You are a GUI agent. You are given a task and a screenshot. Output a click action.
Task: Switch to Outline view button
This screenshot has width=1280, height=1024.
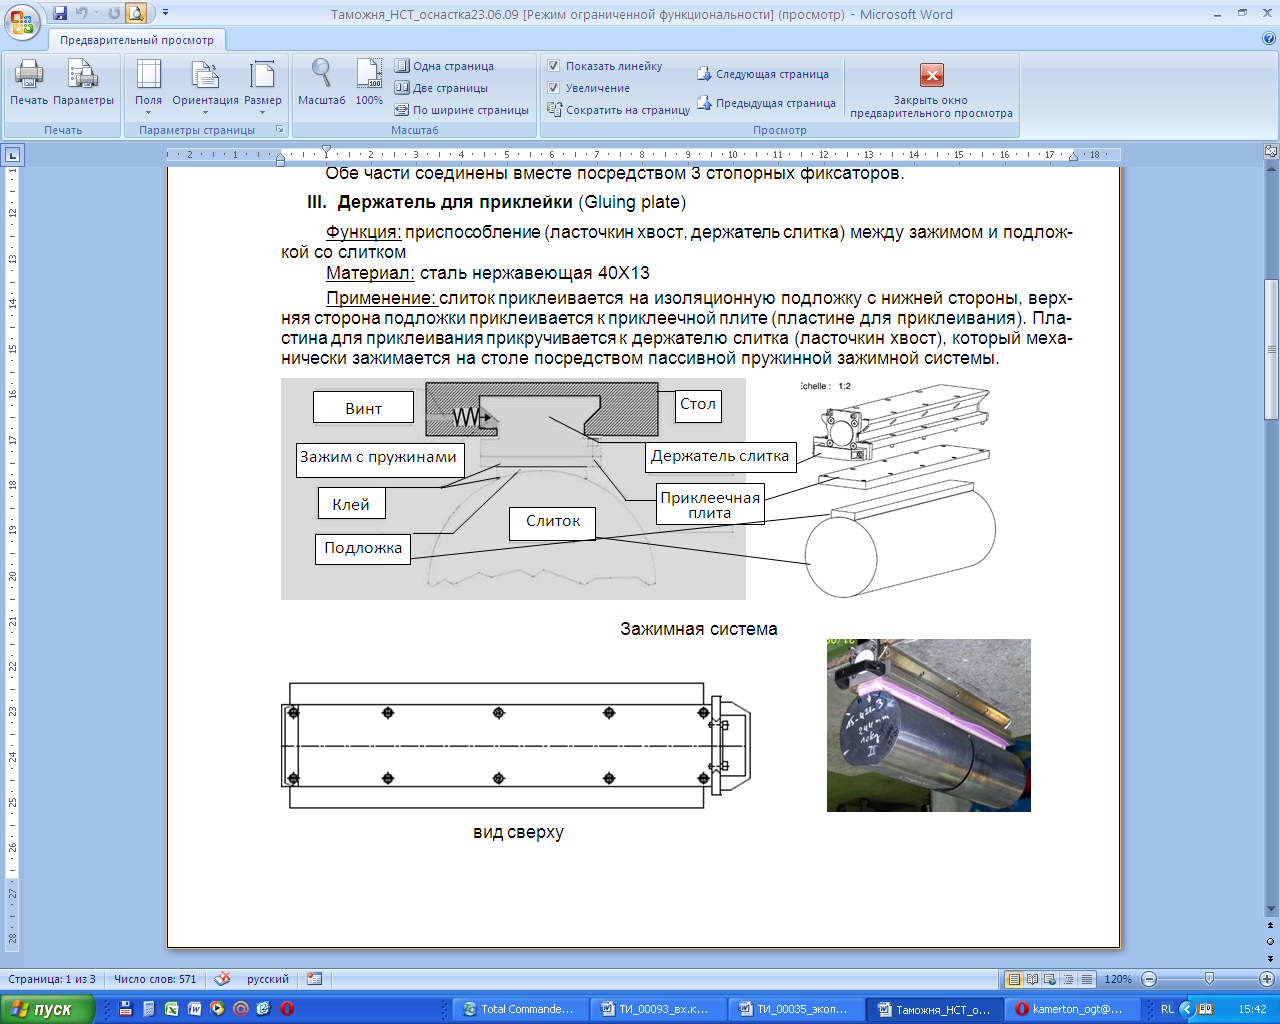point(1068,980)
